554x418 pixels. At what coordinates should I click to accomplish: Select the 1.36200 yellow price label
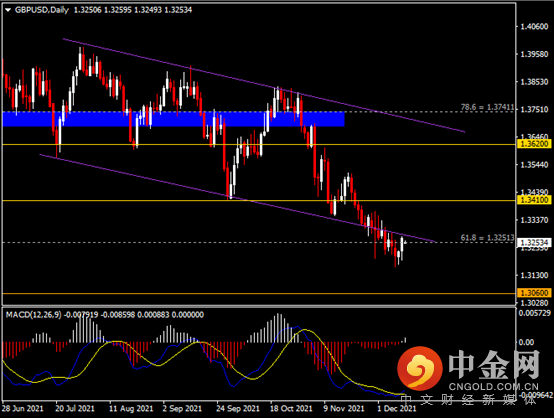(534, 144)
